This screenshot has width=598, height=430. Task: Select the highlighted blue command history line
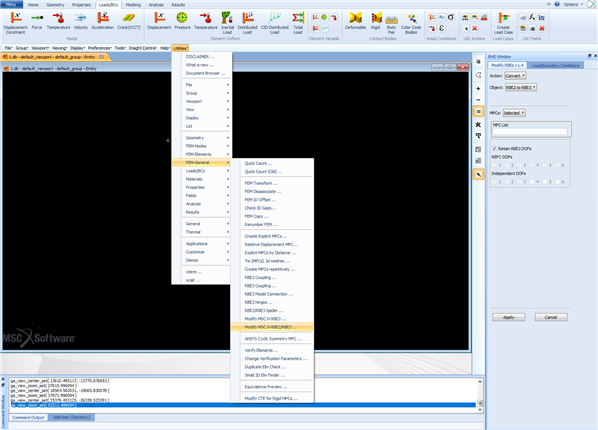tap(243, 405)
